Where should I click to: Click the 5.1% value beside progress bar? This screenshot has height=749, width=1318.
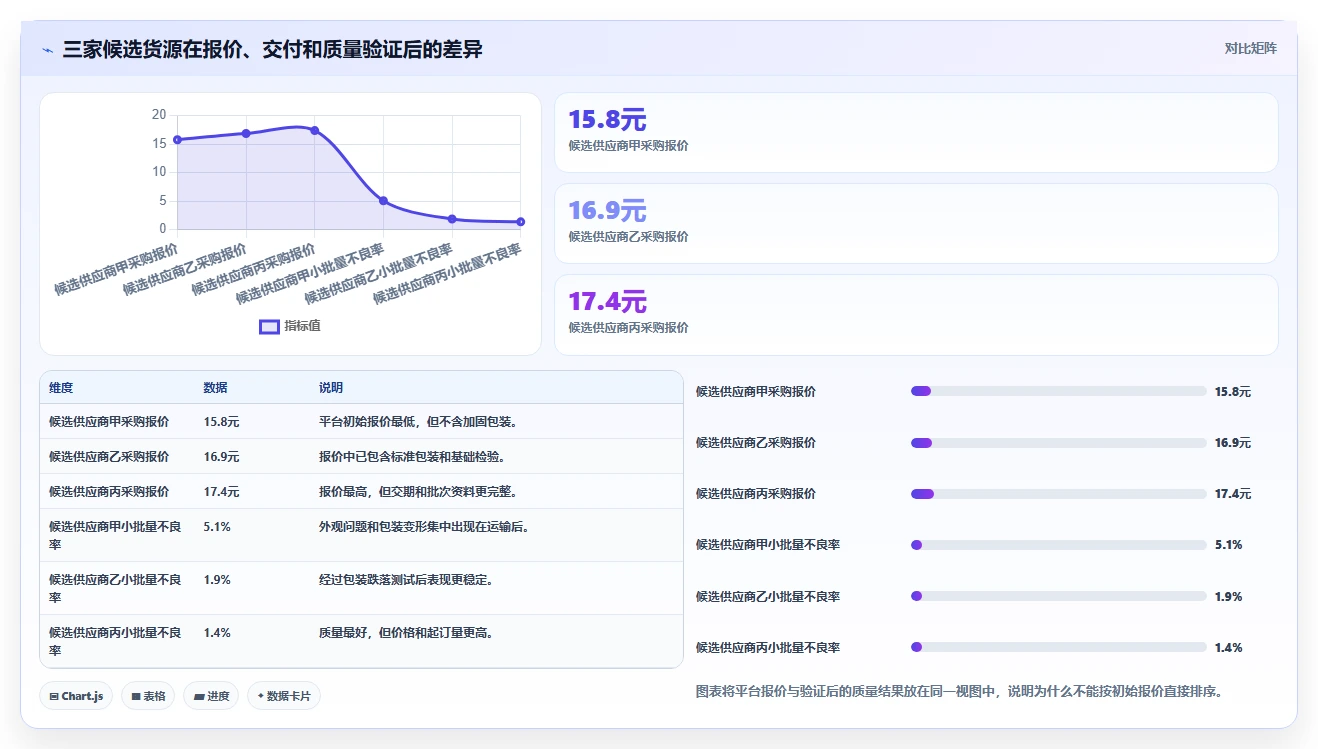point(1228,545)
